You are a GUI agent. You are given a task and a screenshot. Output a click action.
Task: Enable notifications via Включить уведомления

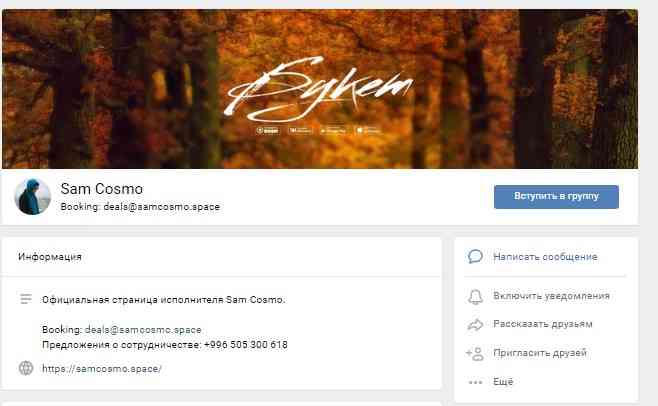click(x=551, y=296)
